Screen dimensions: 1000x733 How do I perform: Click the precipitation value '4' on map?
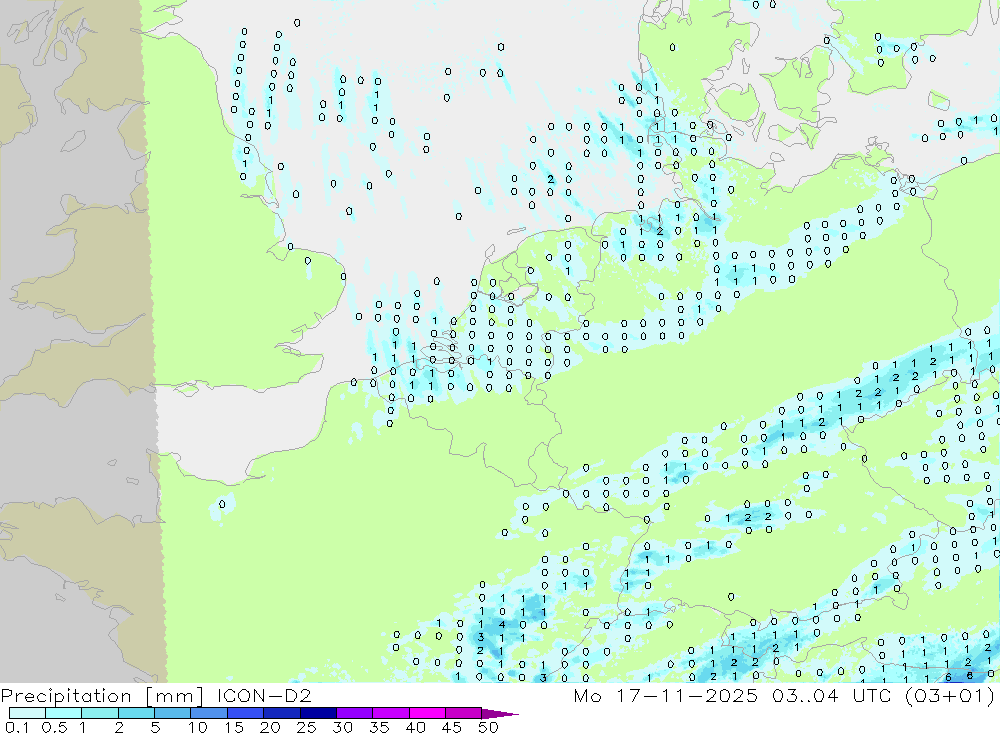coord(502,625)
